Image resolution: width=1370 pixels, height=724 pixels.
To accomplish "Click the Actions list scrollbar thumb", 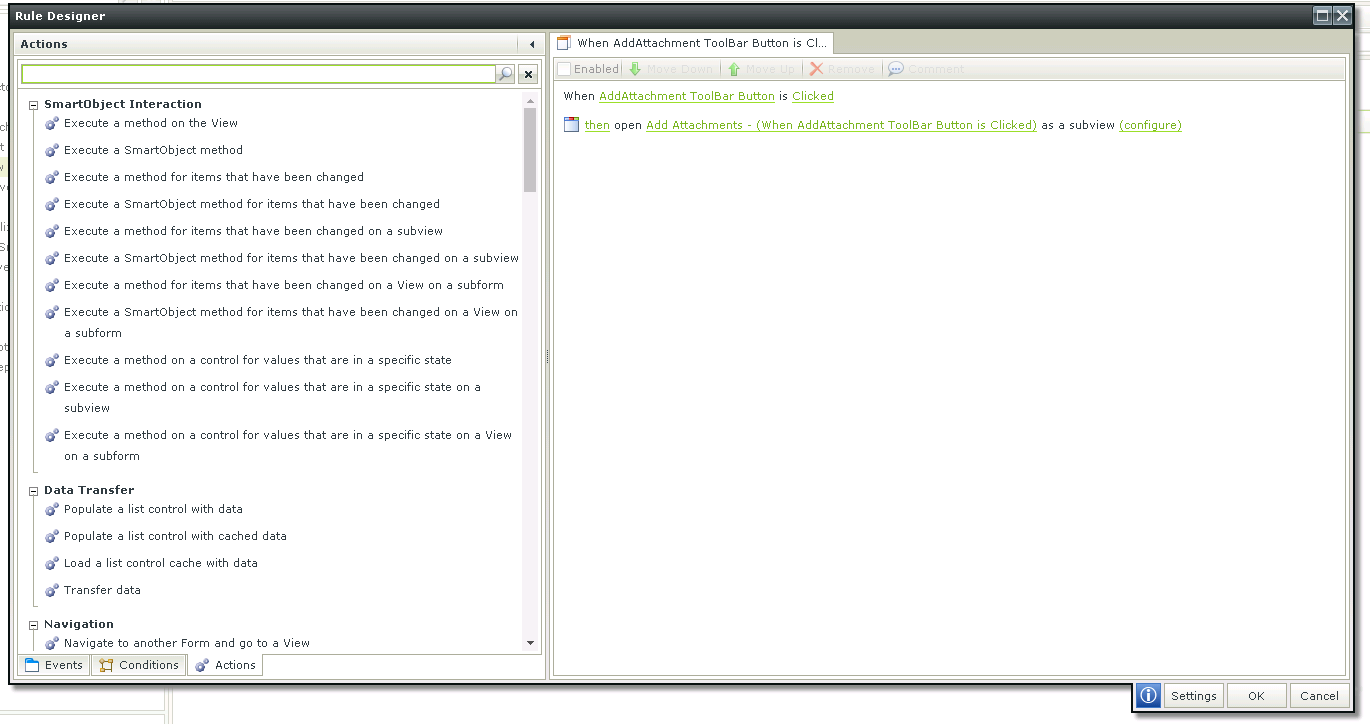I will (x=530, y=149).
